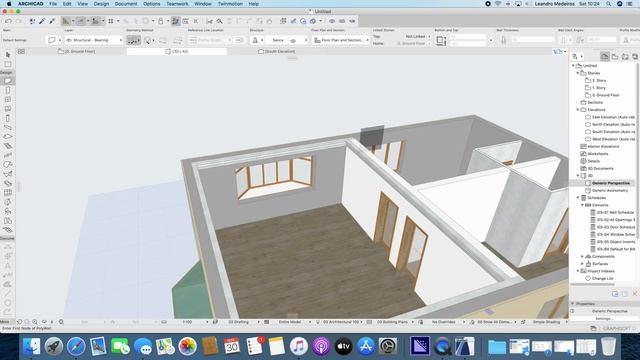640x360 pixels.
Task: Expand the Components node in Navigator
Action: click(582, 256)
